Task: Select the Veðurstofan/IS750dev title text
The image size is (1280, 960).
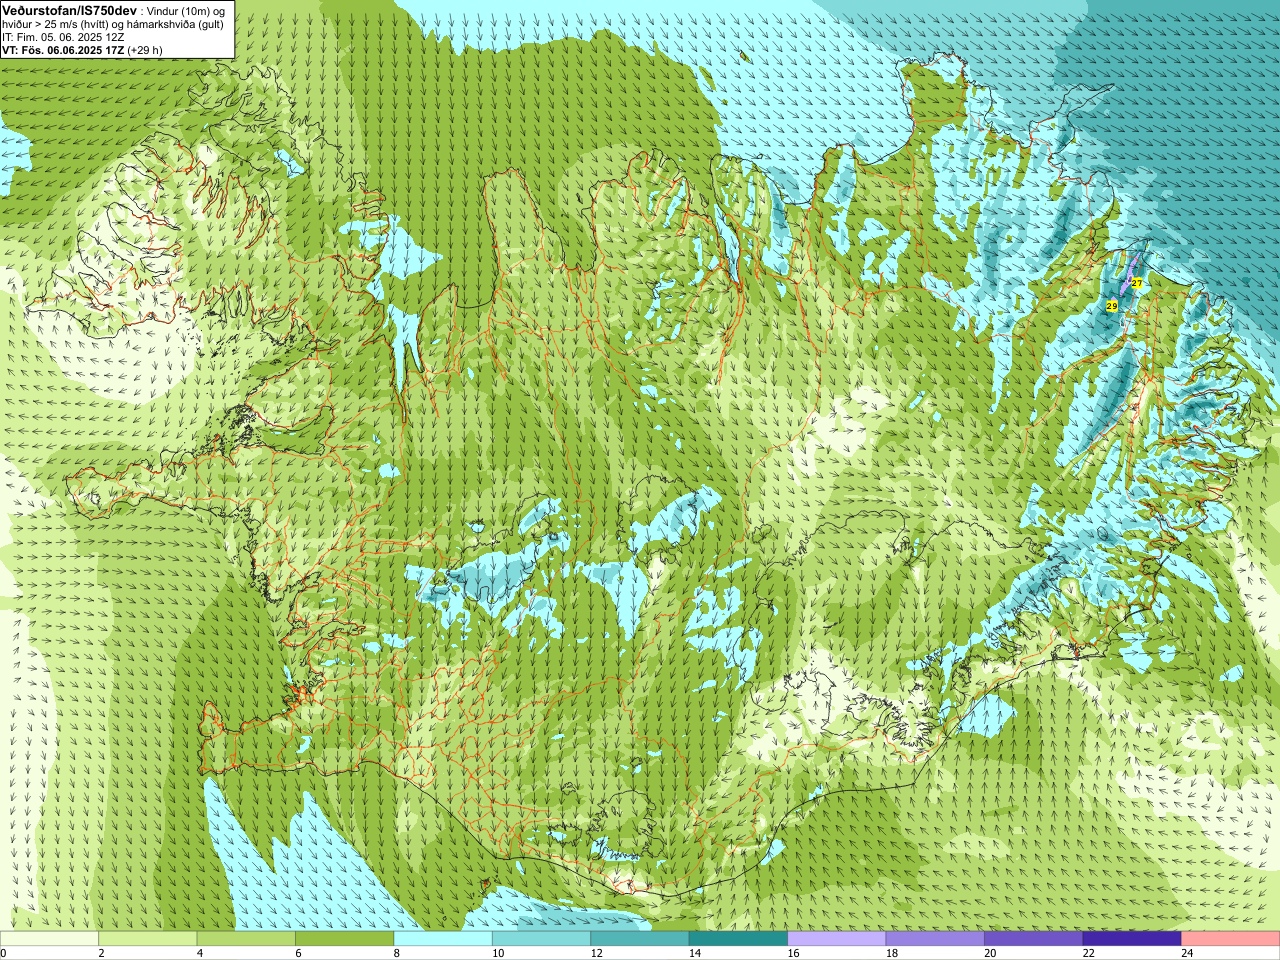Action: tap(69, 10)
